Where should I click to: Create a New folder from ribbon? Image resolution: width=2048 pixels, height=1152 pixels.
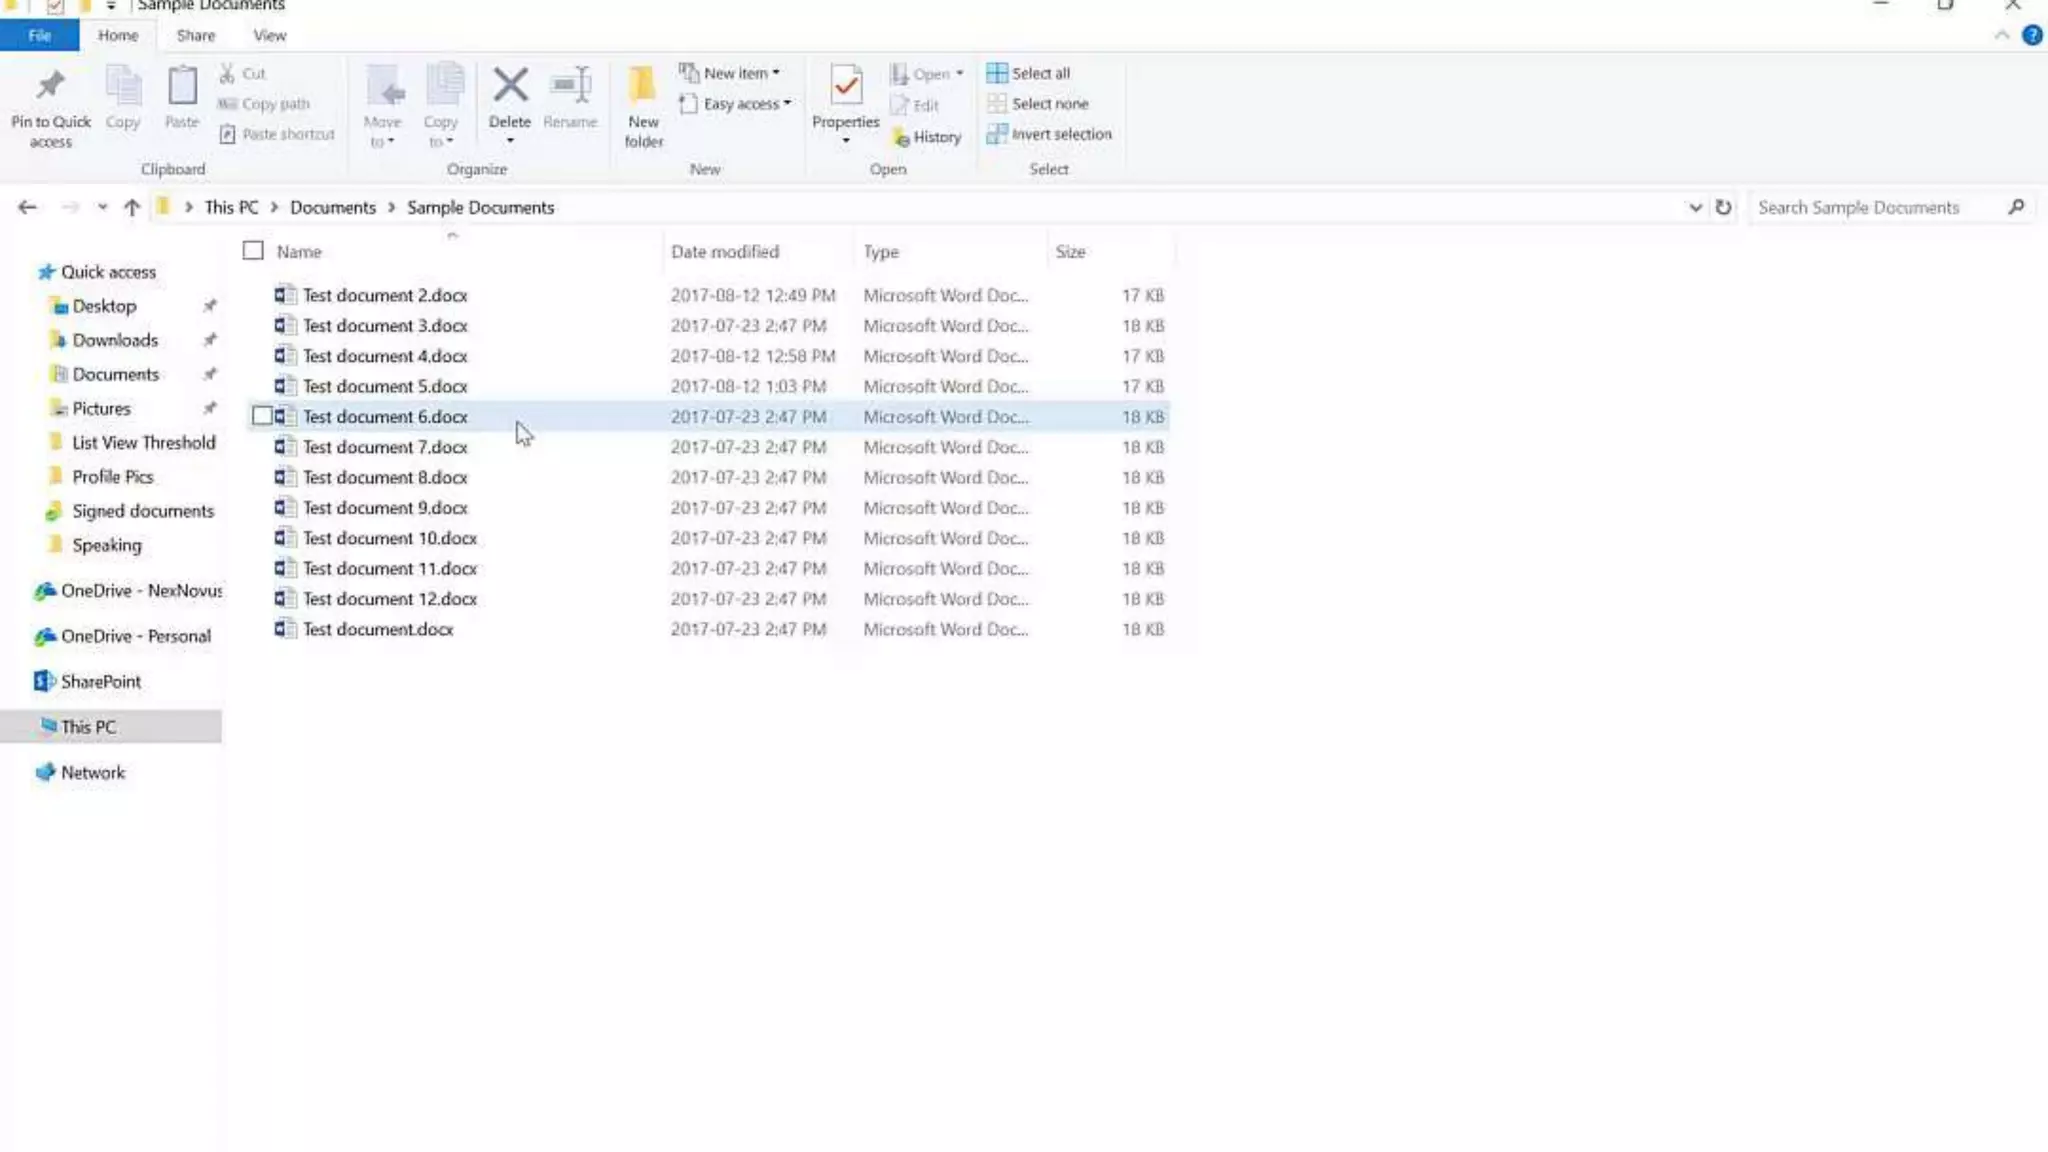[x=643, y=86]
